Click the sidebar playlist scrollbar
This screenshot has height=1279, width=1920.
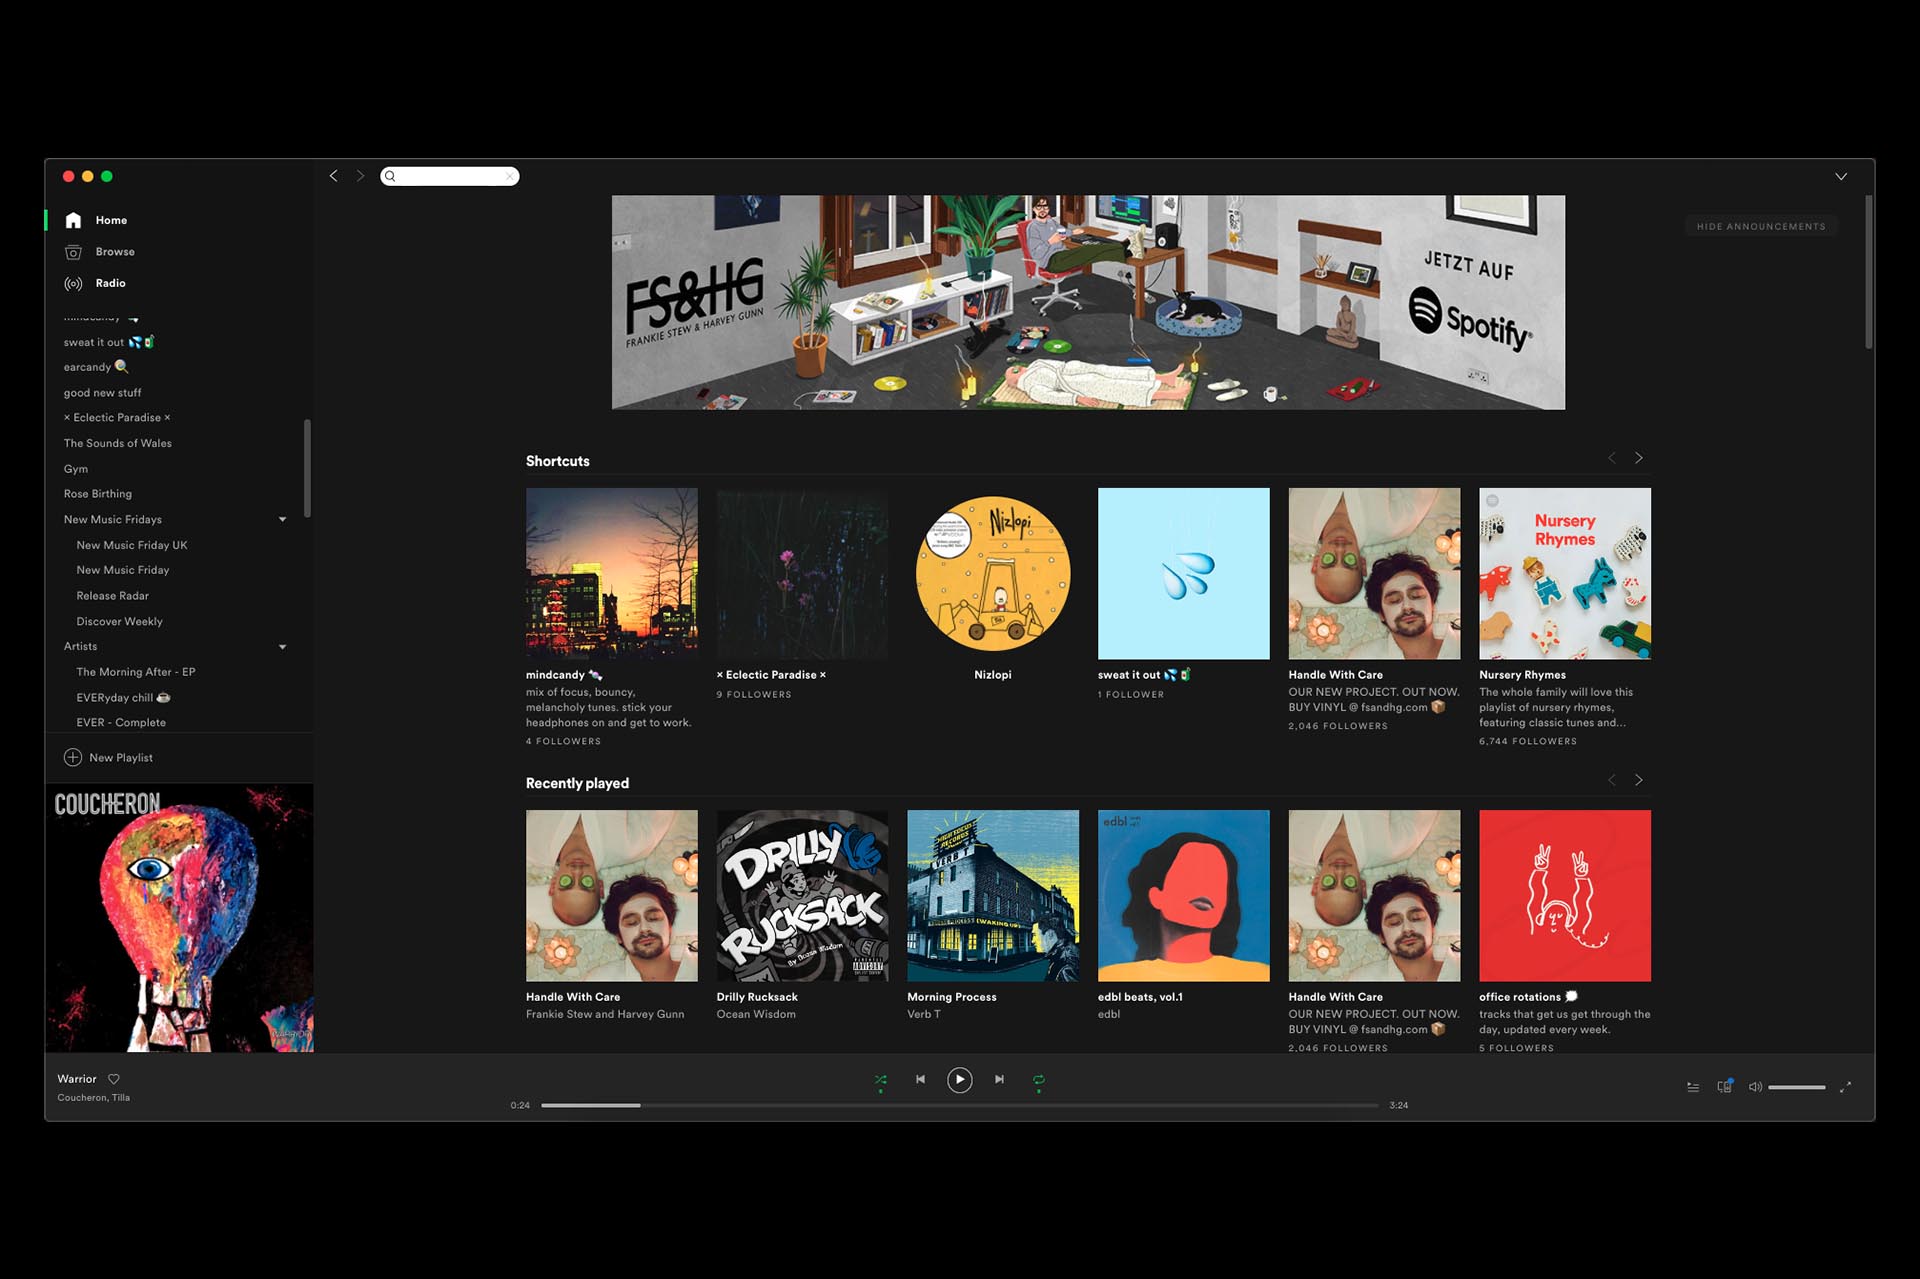(x=307, y=468)
